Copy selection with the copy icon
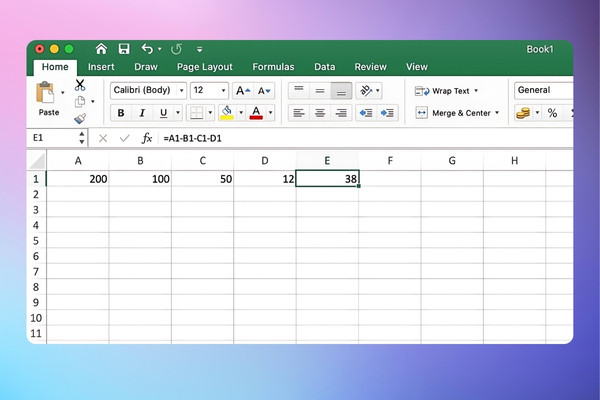 coord(80,101)
